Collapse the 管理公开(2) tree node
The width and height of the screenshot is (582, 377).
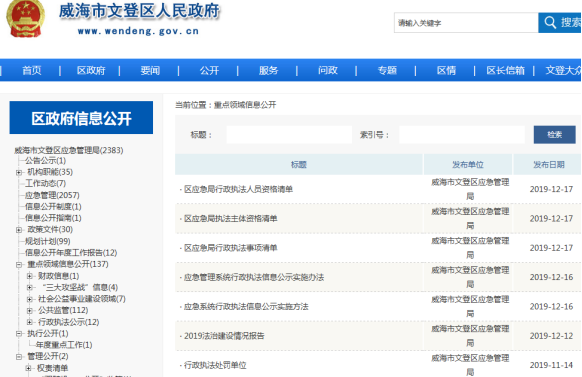19,357
